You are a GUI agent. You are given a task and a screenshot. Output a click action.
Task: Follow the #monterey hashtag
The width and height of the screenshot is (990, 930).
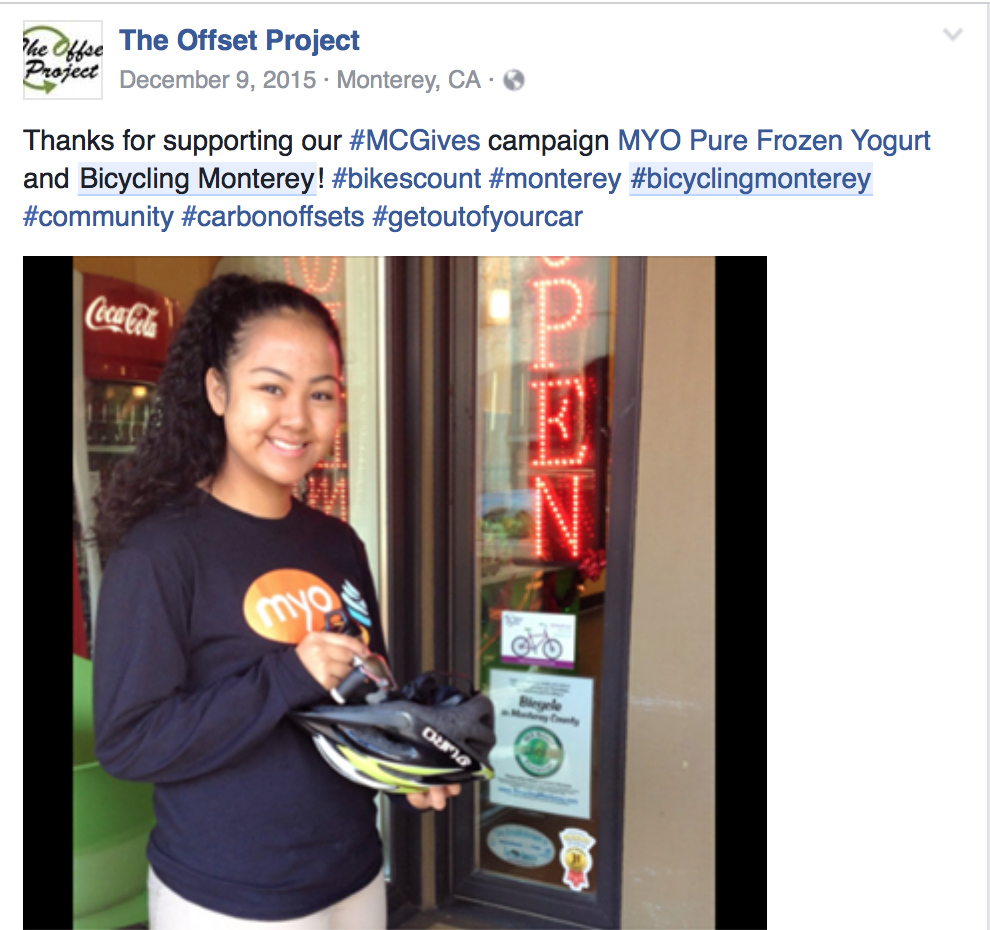[555, 179]
